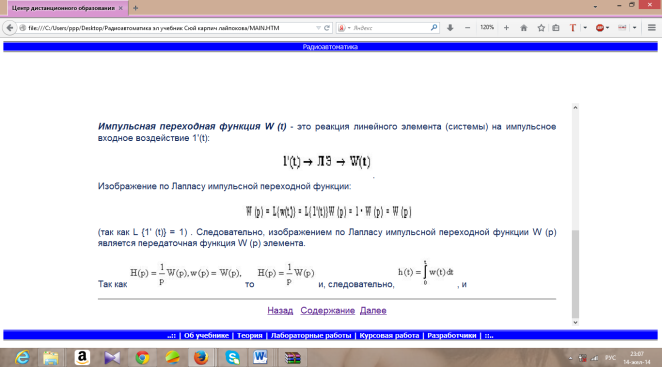The height and width of the screenshot is (367, 662).
Task: Select the Центр дистанционного образования tab
Action: point(63,8)
